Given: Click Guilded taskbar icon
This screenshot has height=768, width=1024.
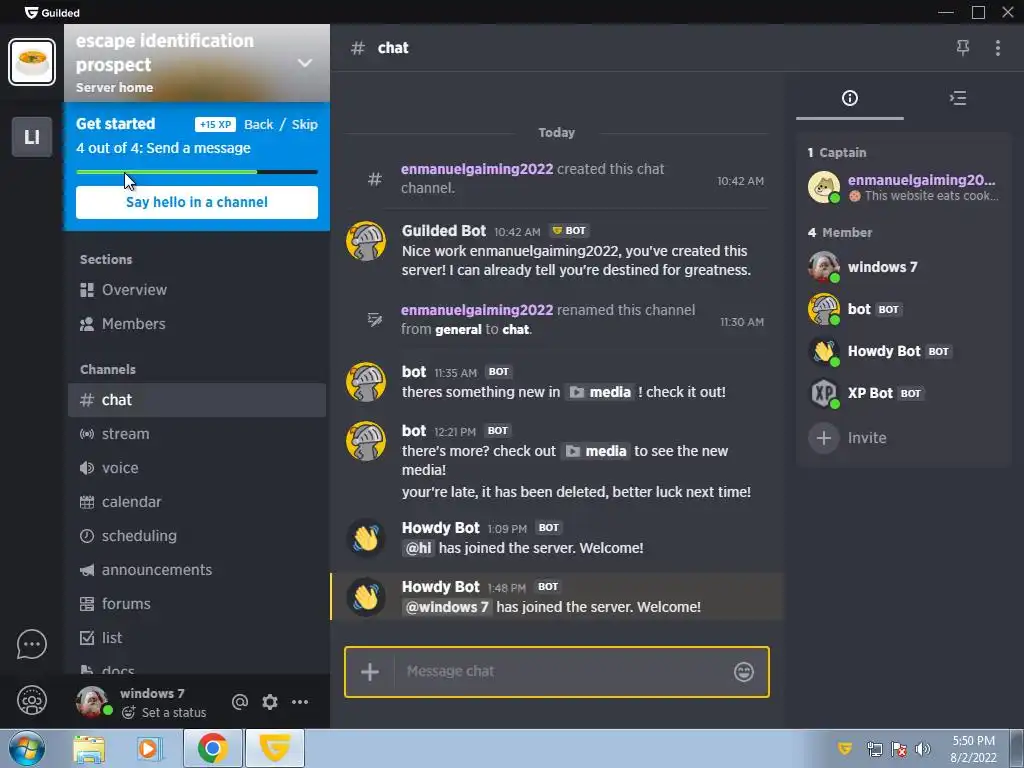Looking at the screenshot, I should pos(275,748).
